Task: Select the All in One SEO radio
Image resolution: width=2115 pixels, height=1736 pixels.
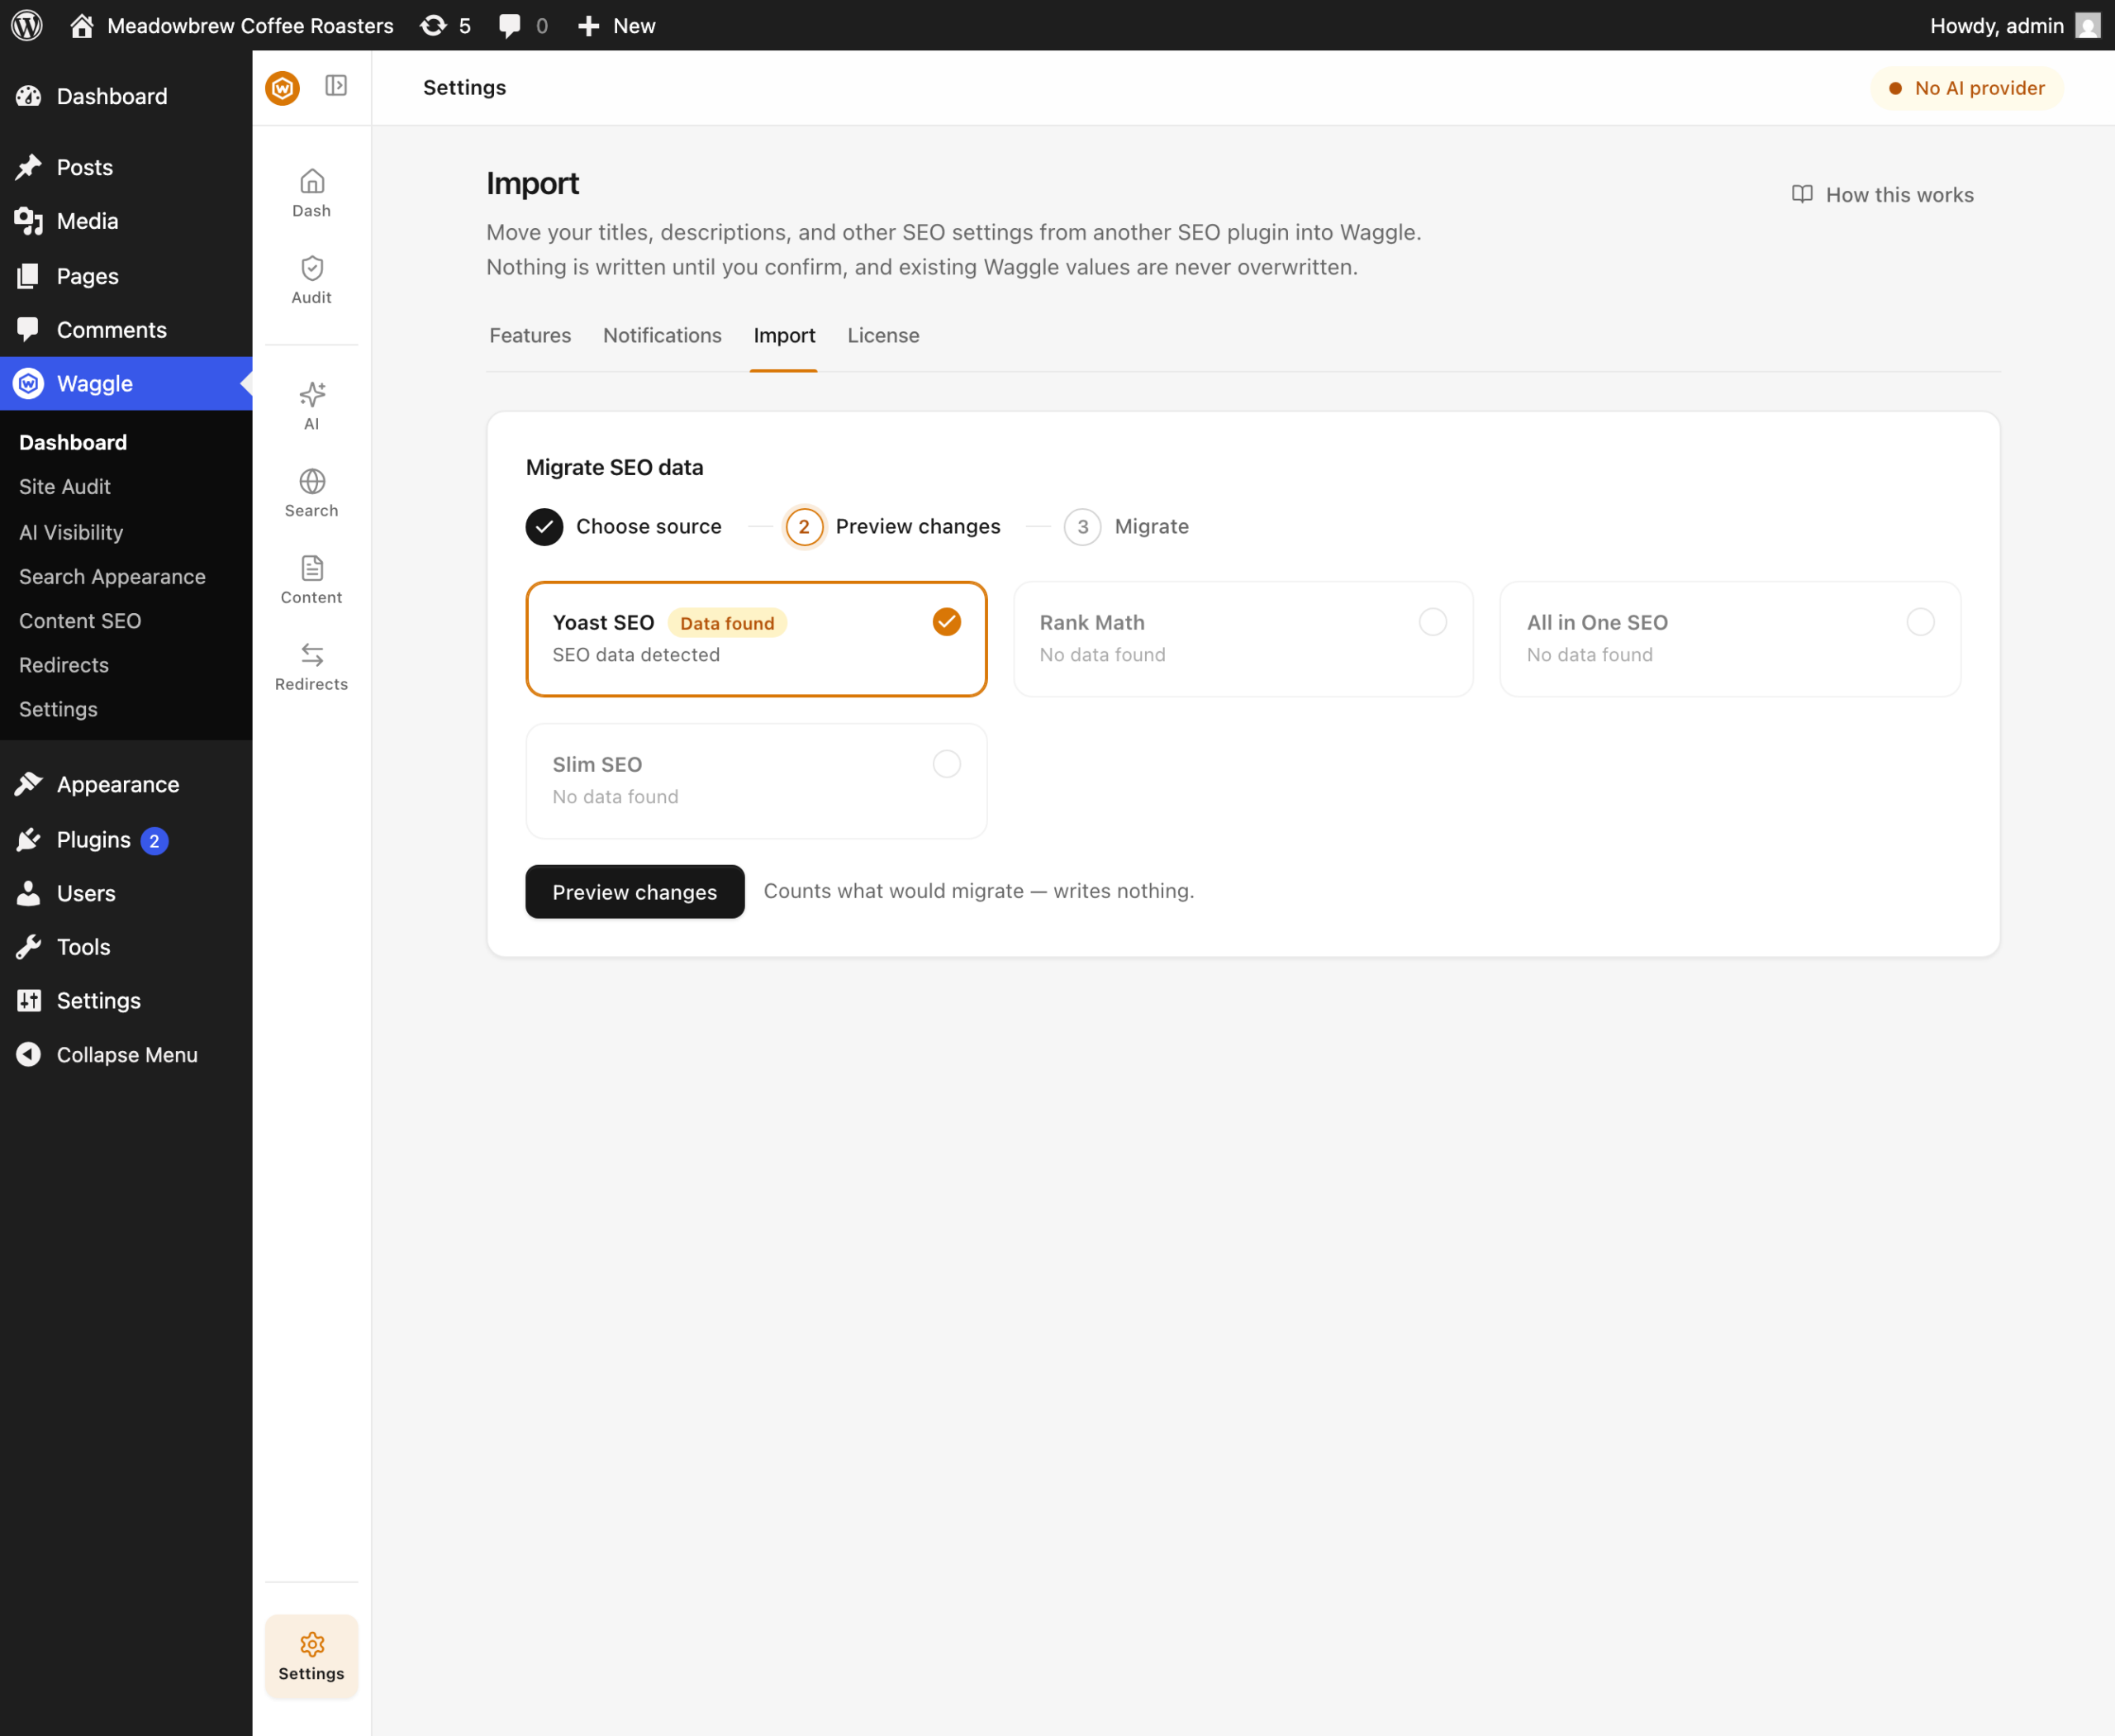Action: coord(1920,622)
